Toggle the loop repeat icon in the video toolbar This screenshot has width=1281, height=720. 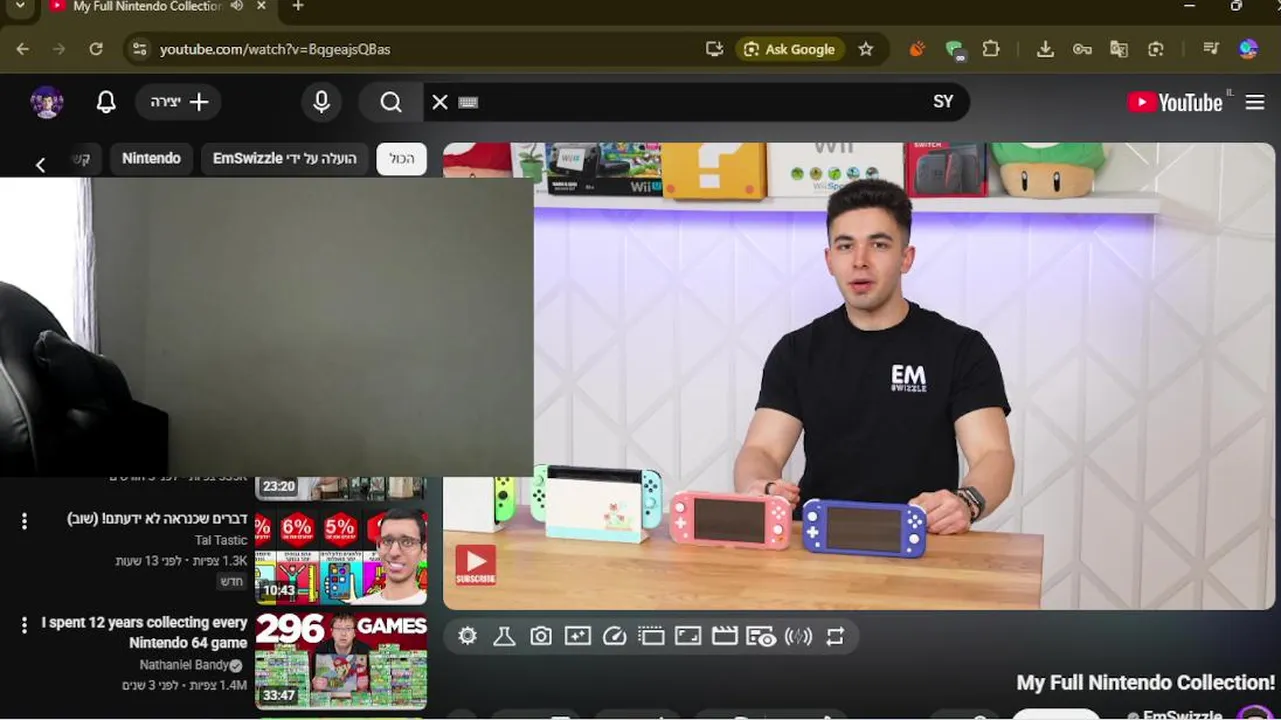835,636
